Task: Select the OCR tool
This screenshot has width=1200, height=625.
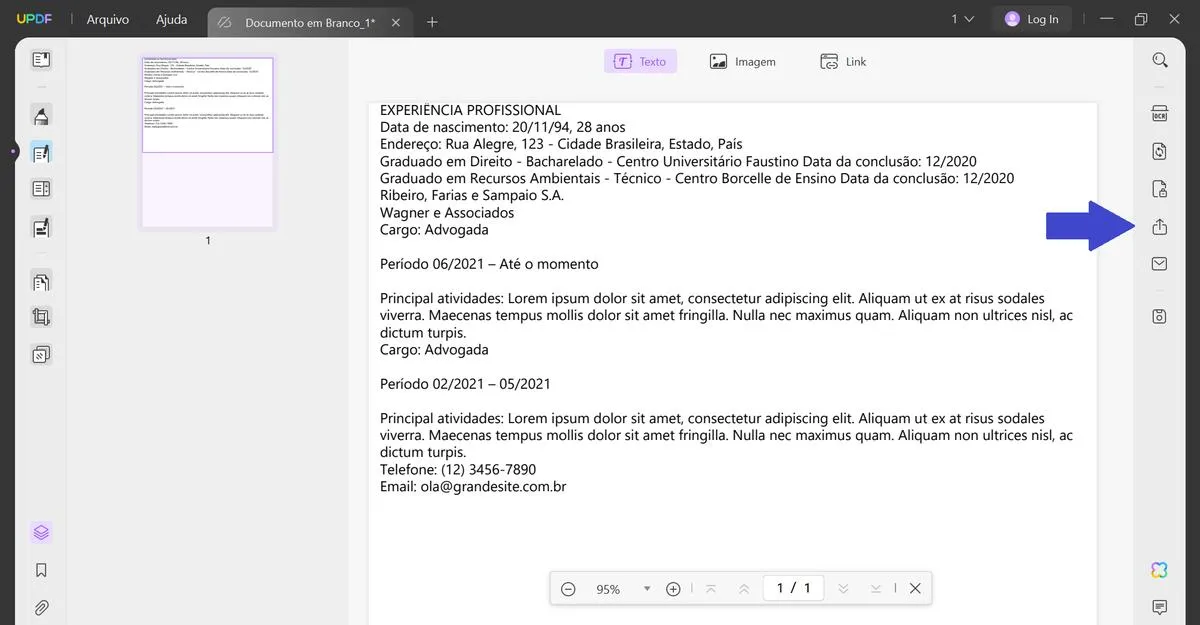Action: 1159,113
